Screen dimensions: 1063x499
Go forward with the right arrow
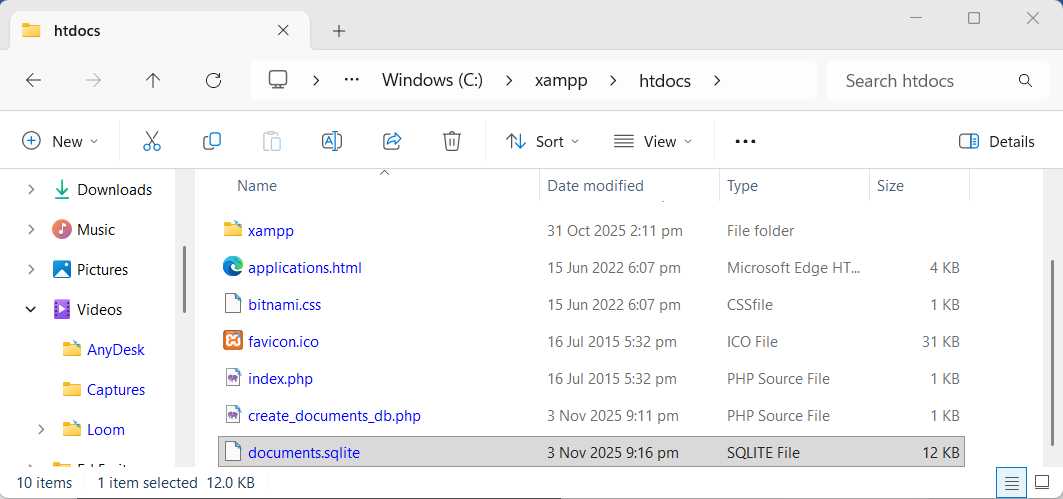[93, 81]
